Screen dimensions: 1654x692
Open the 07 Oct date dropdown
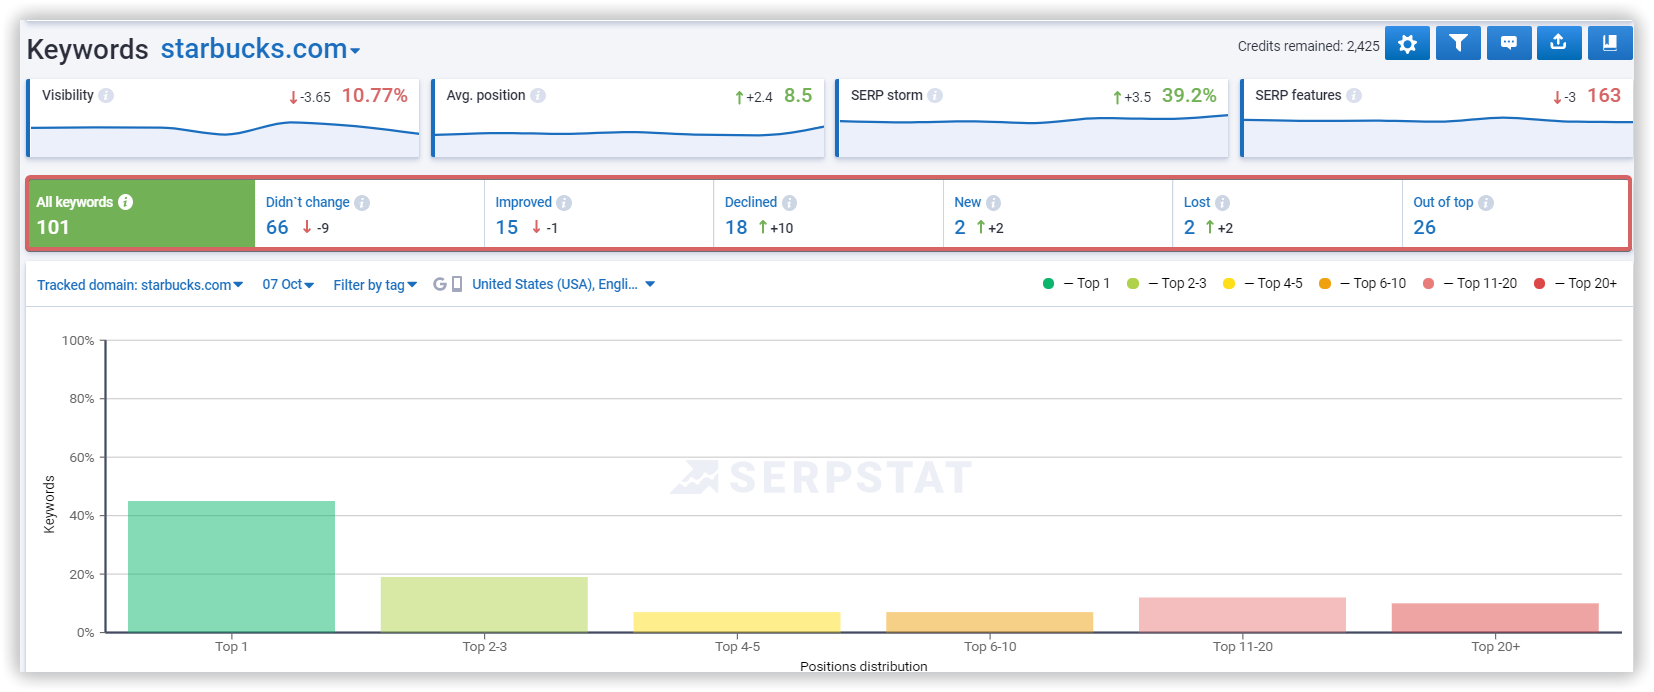288,285
